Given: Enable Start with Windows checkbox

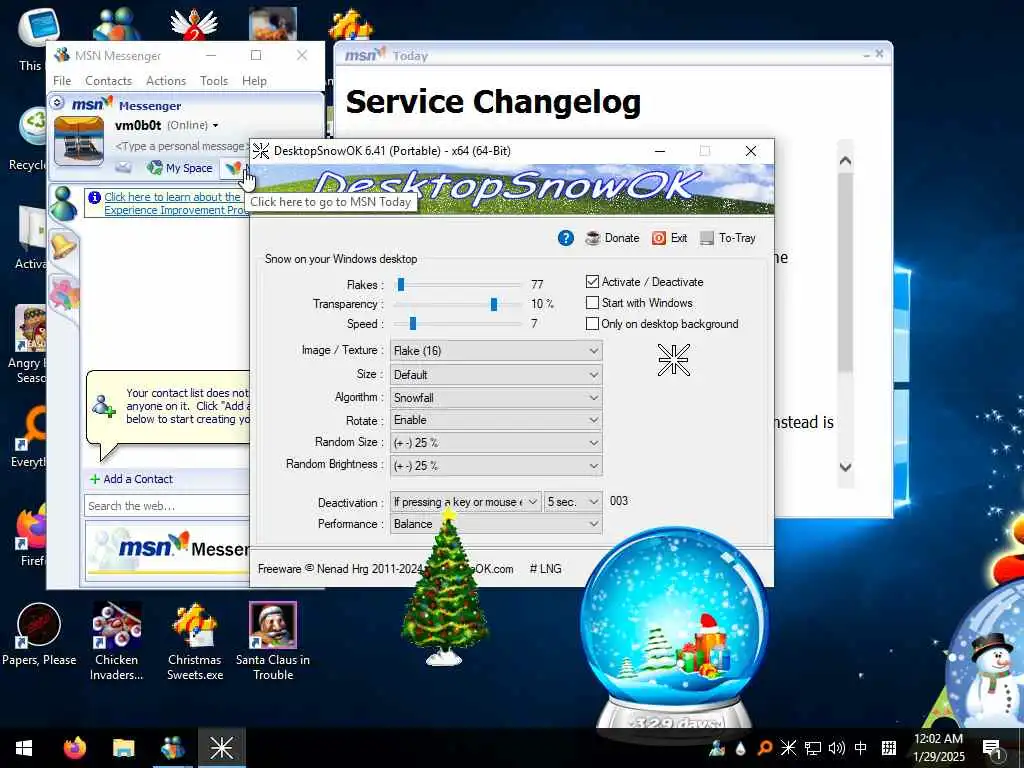Looking at the screenshot, I should (592, 303).
